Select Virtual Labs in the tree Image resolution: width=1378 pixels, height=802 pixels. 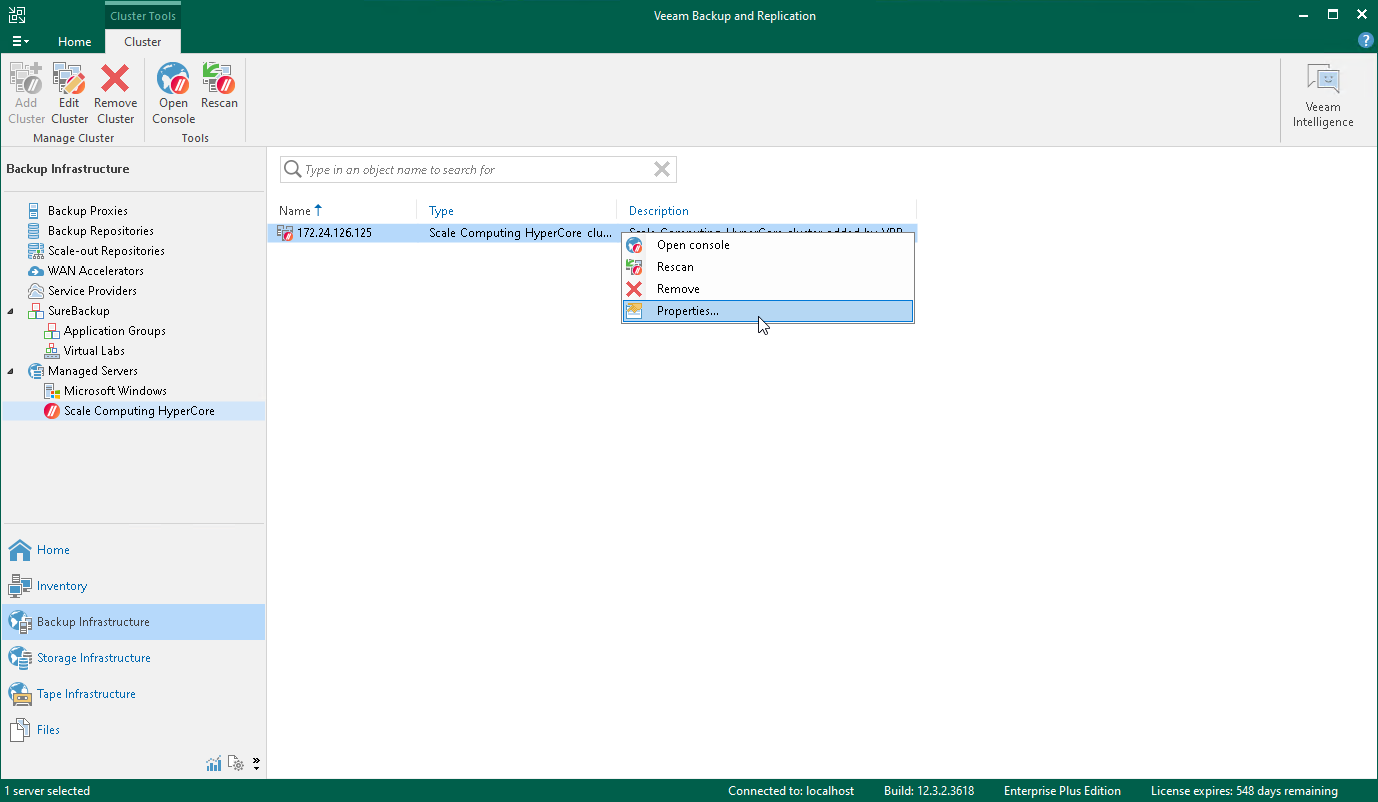coord(94,351)
